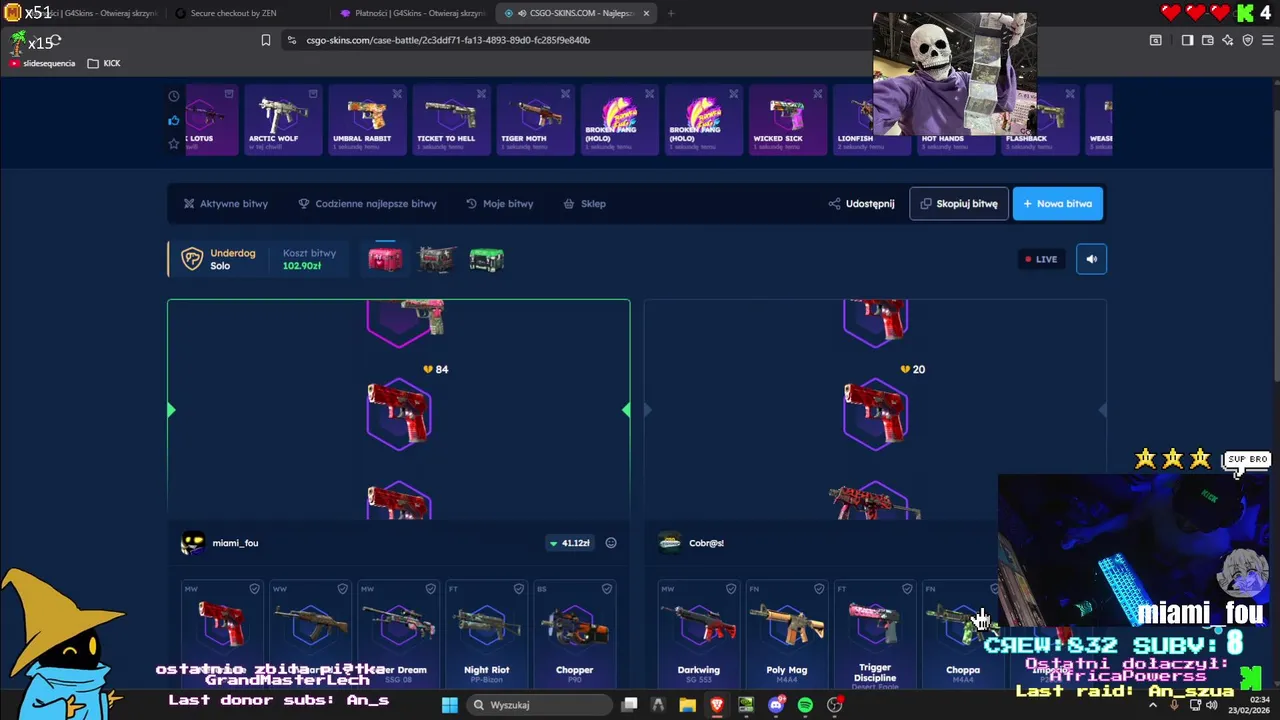This screenshot has height=720, width=1280.
Task: Click the Brave shields icon in toolbar
Action: point(1247,40)
